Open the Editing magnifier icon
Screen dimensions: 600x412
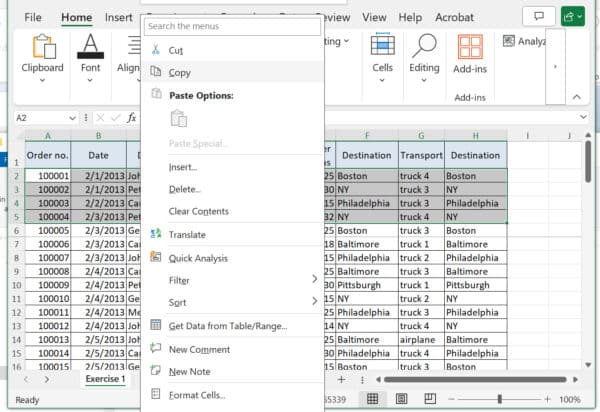pos(424,46)
